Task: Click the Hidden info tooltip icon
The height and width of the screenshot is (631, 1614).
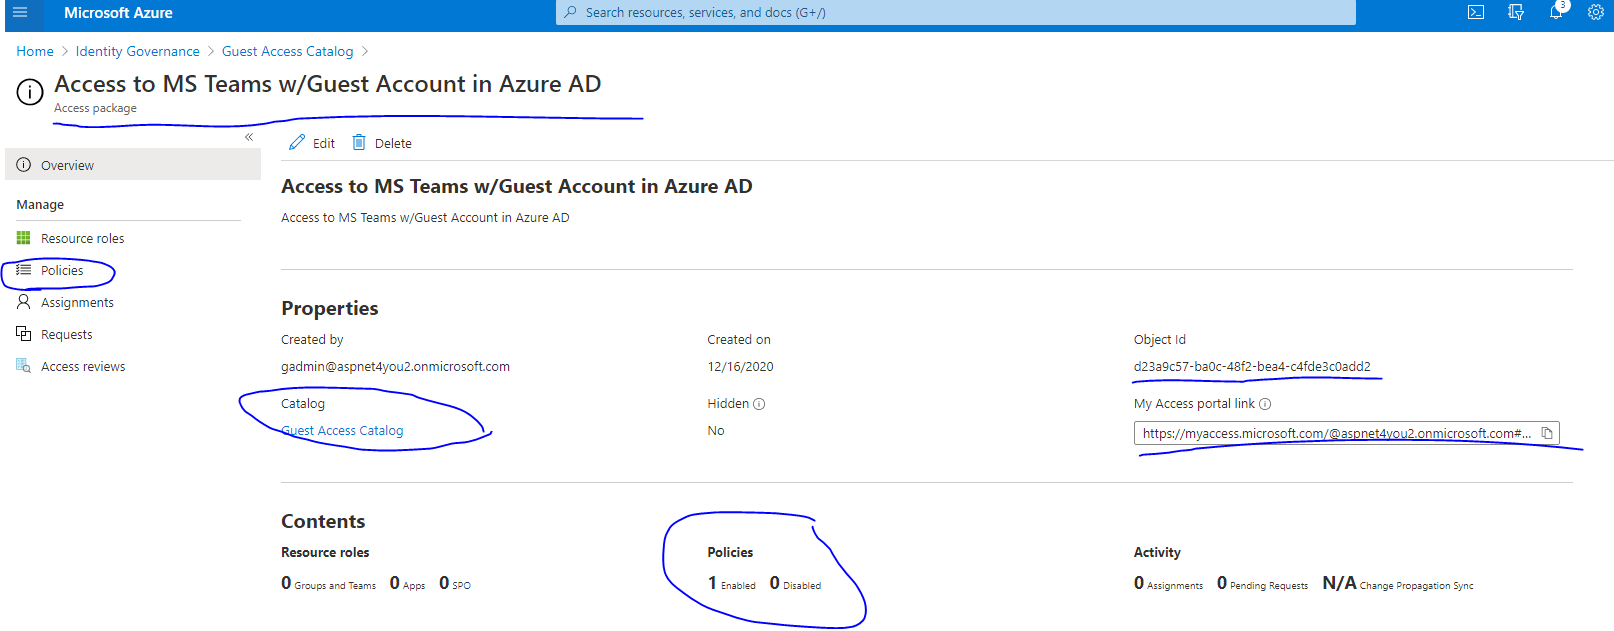Action: click(x=759, y=404)
